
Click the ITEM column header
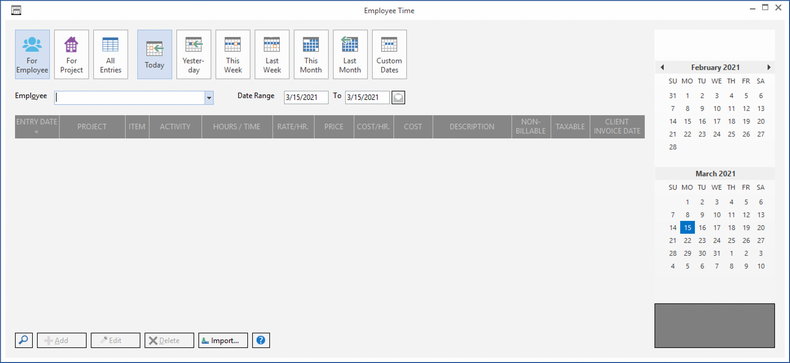coord(137,127)
